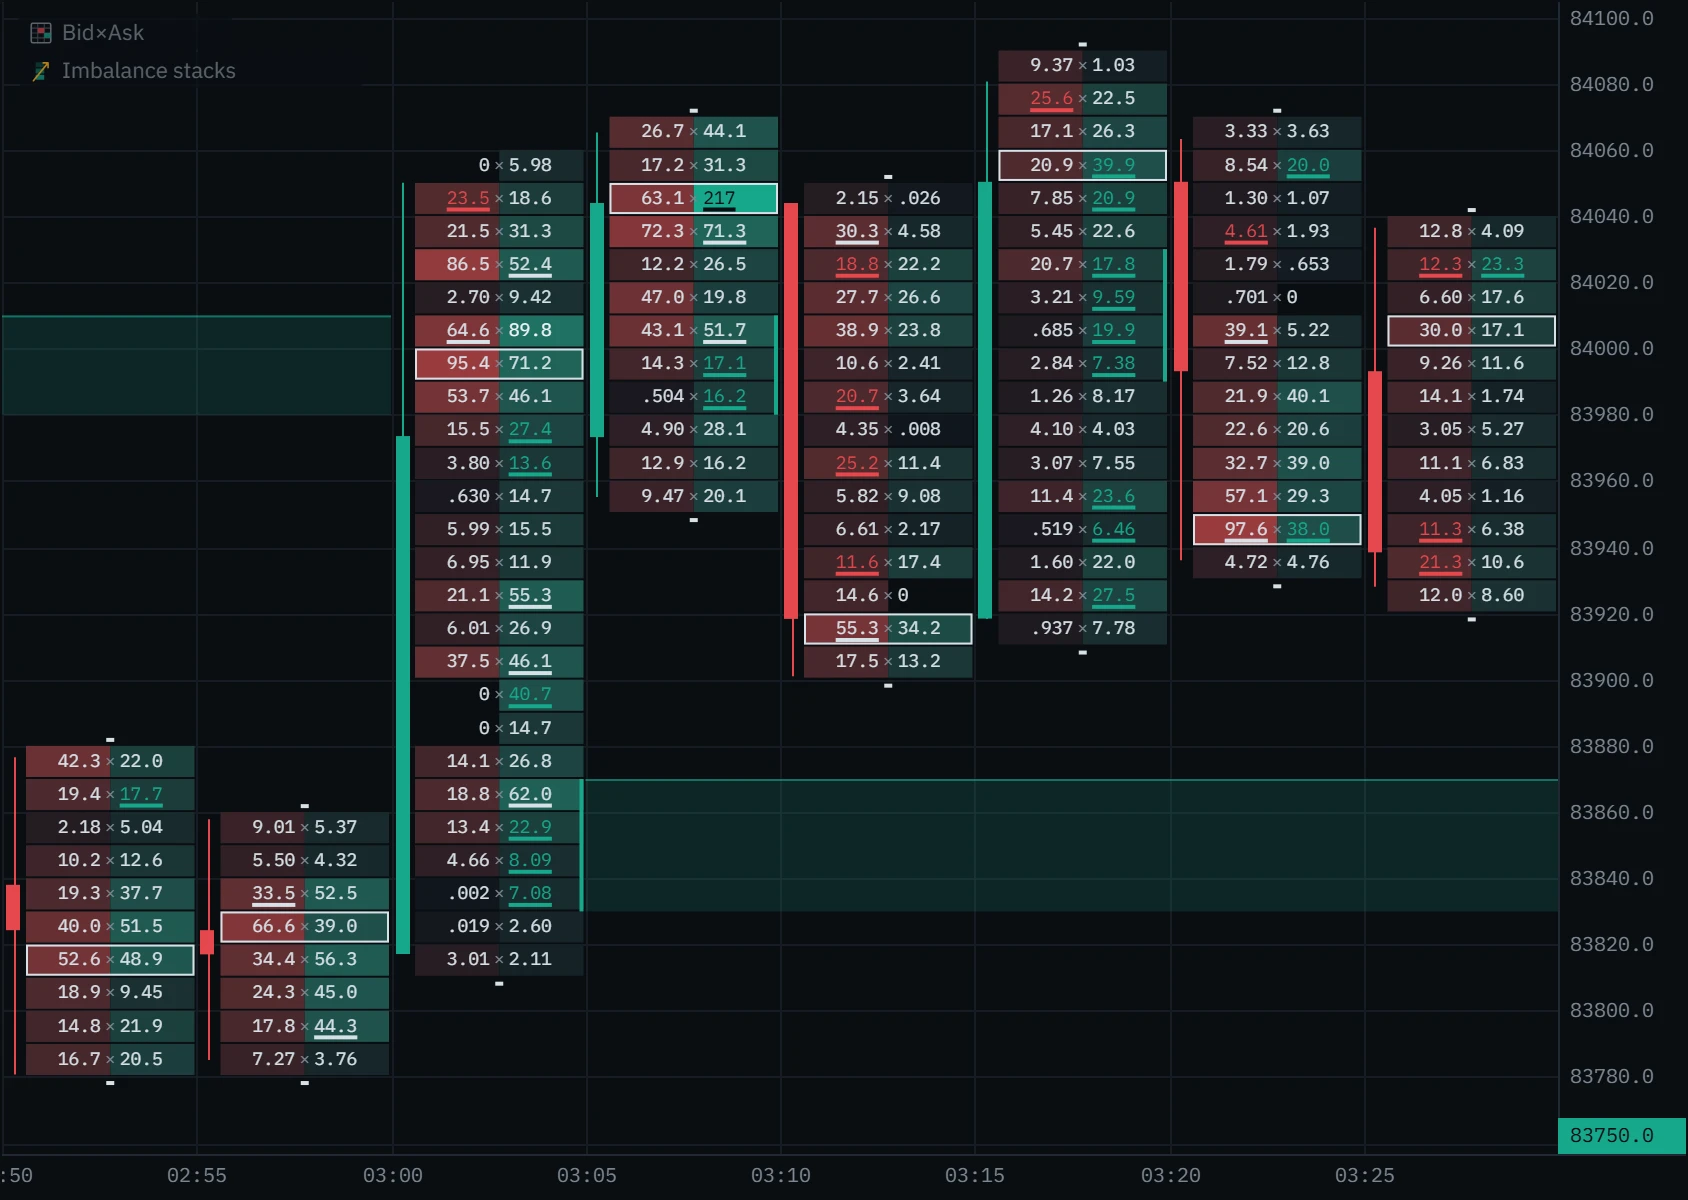Image resolution: width=1688 pixels, height=1200 pixels.
Task: Click the 02:55 time axis label
Action: tap(197, 1175)
